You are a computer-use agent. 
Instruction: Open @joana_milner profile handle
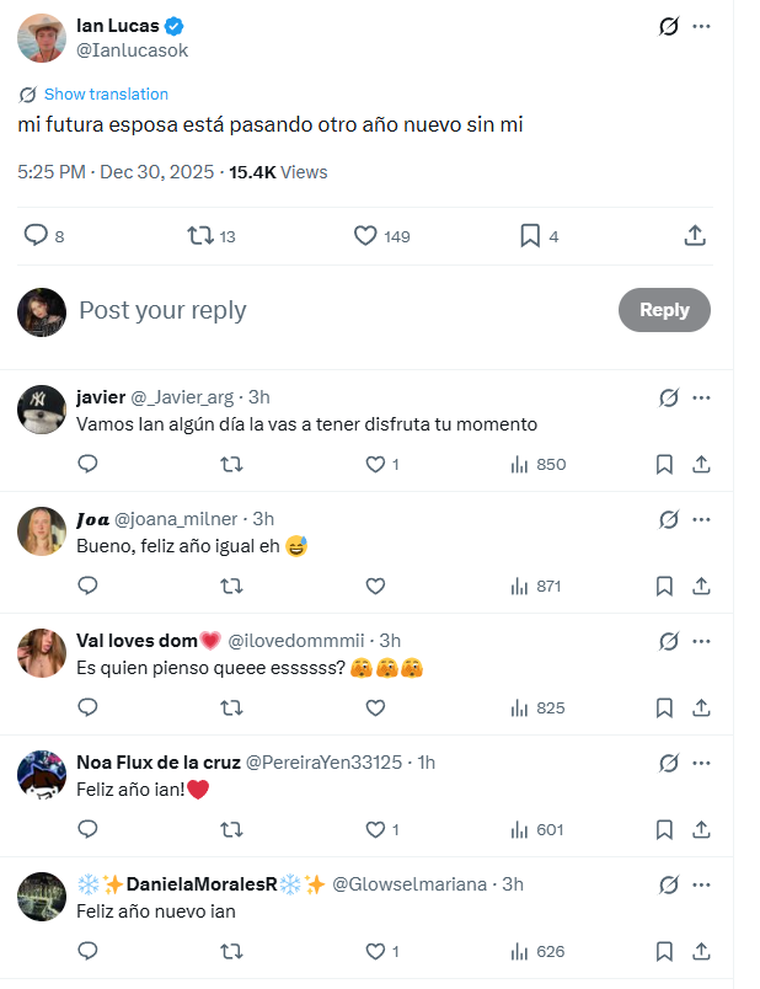(x=176, y=519)
